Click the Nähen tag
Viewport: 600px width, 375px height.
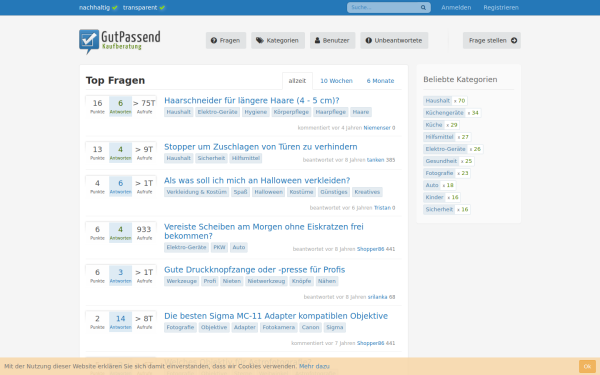(327, 281)
